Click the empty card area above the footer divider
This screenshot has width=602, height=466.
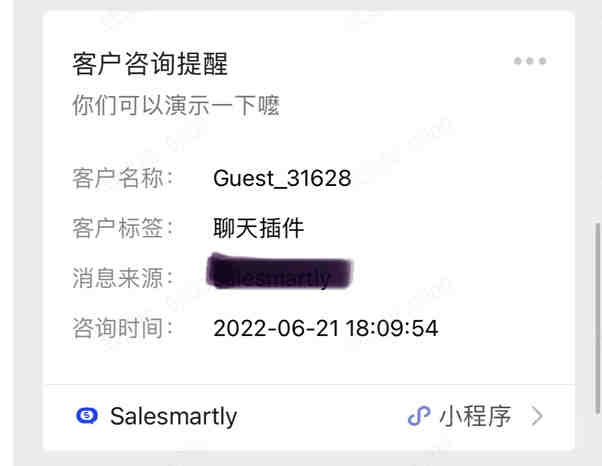click(x=309, y=363)
